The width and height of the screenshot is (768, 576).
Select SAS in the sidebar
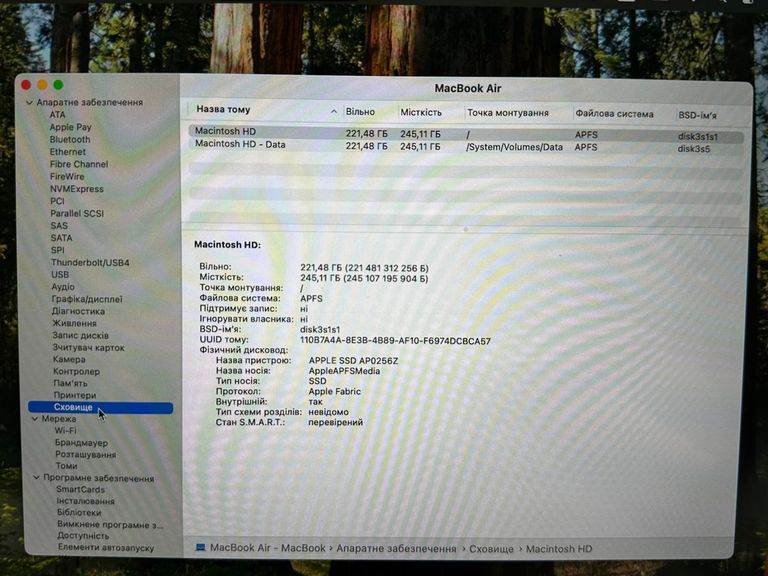pyautogui.click(x=59, y=226)
